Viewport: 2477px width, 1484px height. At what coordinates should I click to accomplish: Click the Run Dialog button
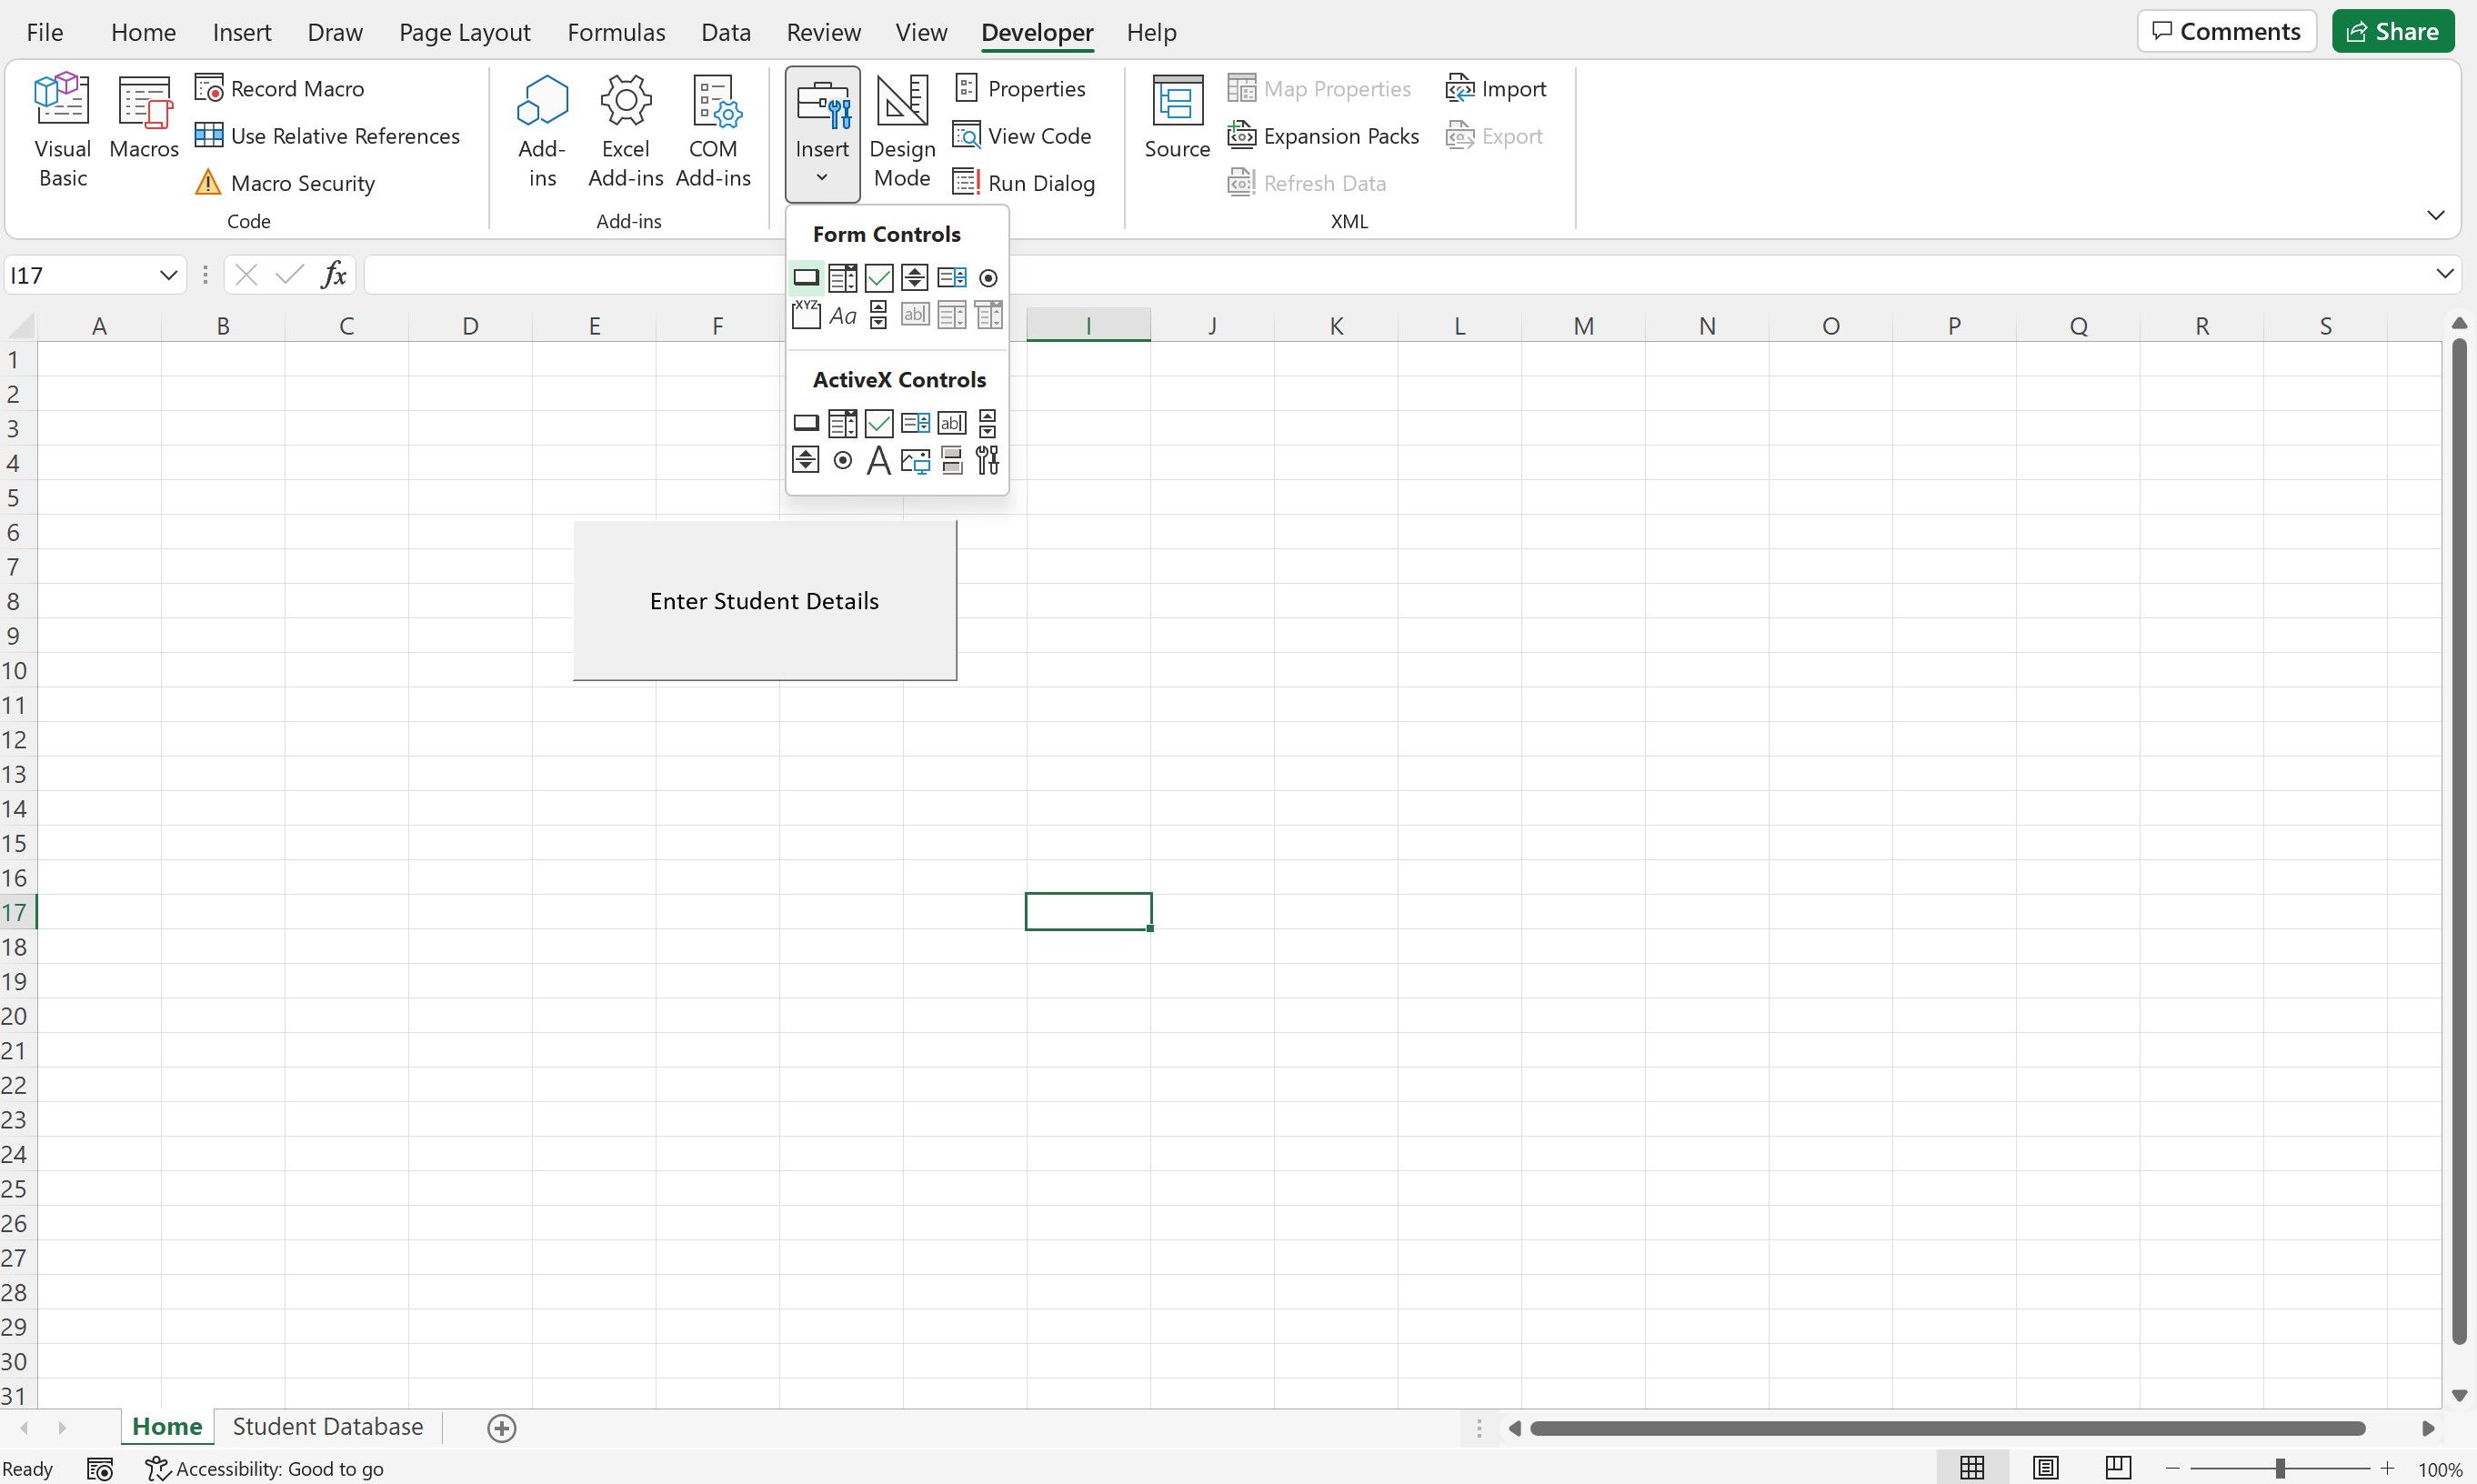pyautogui.click(x=1025, y=182)
